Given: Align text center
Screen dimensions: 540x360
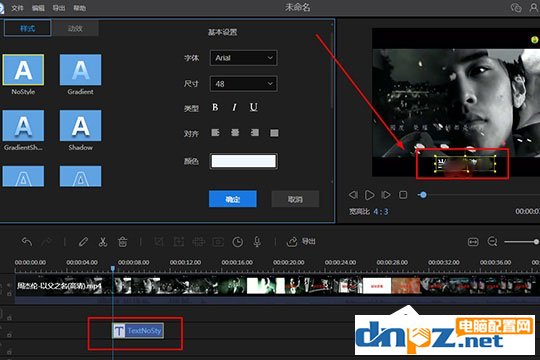Looking at the screenshot, I should (x=235, y=133).
